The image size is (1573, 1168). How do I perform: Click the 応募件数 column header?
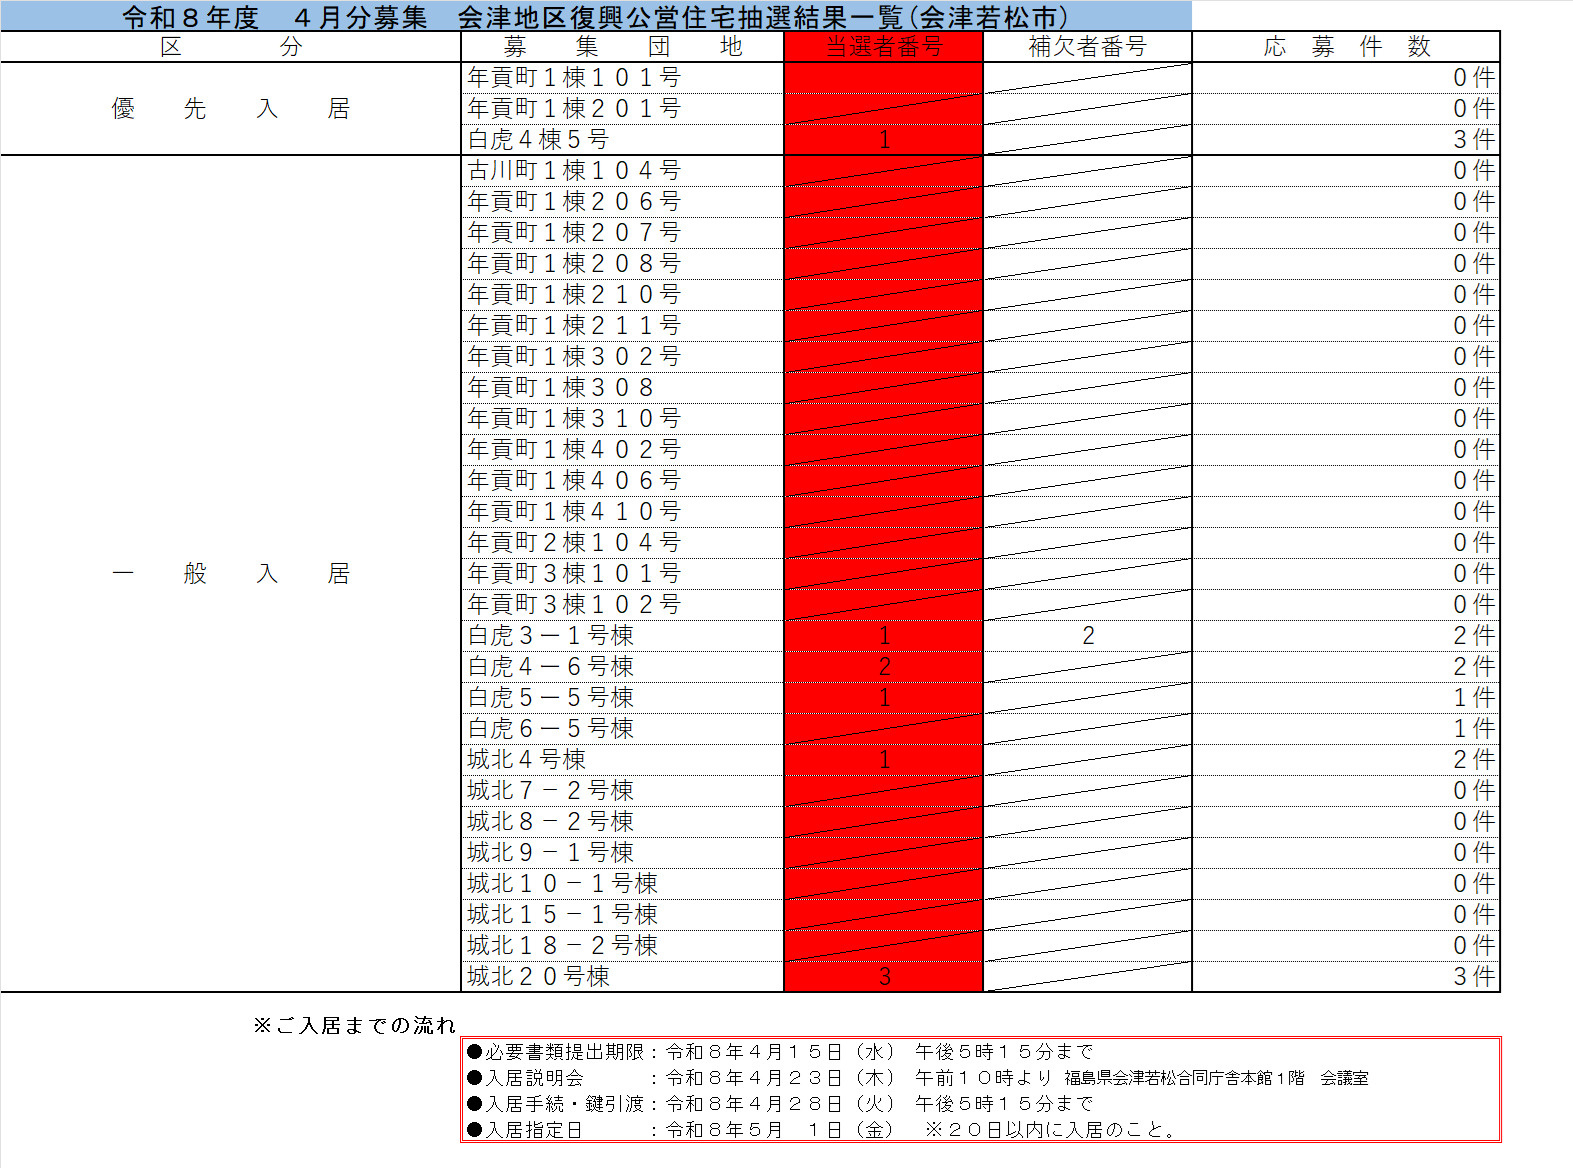point(1345,47)
